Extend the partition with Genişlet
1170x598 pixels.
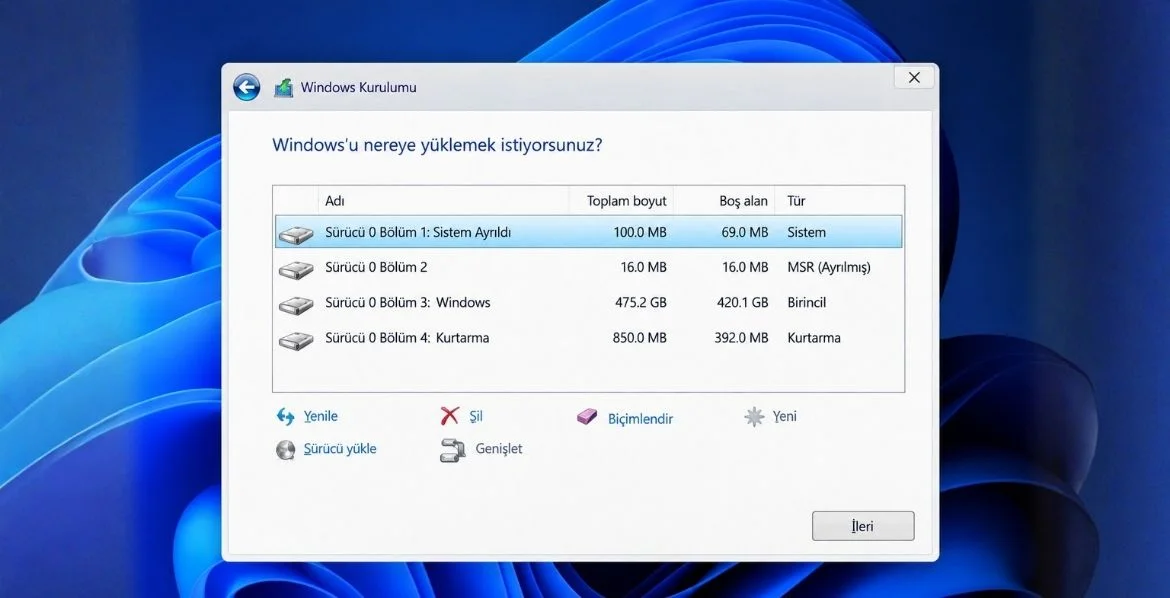pos(498,449)
